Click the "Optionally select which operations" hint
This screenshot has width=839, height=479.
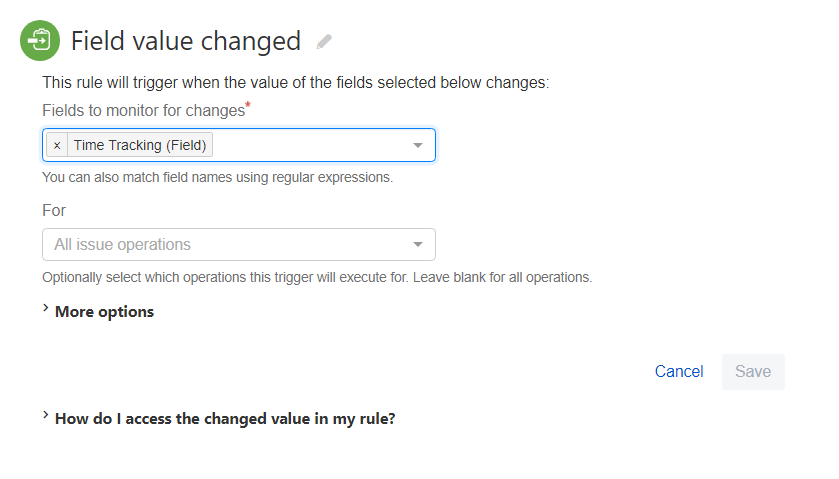coord(317,277)
